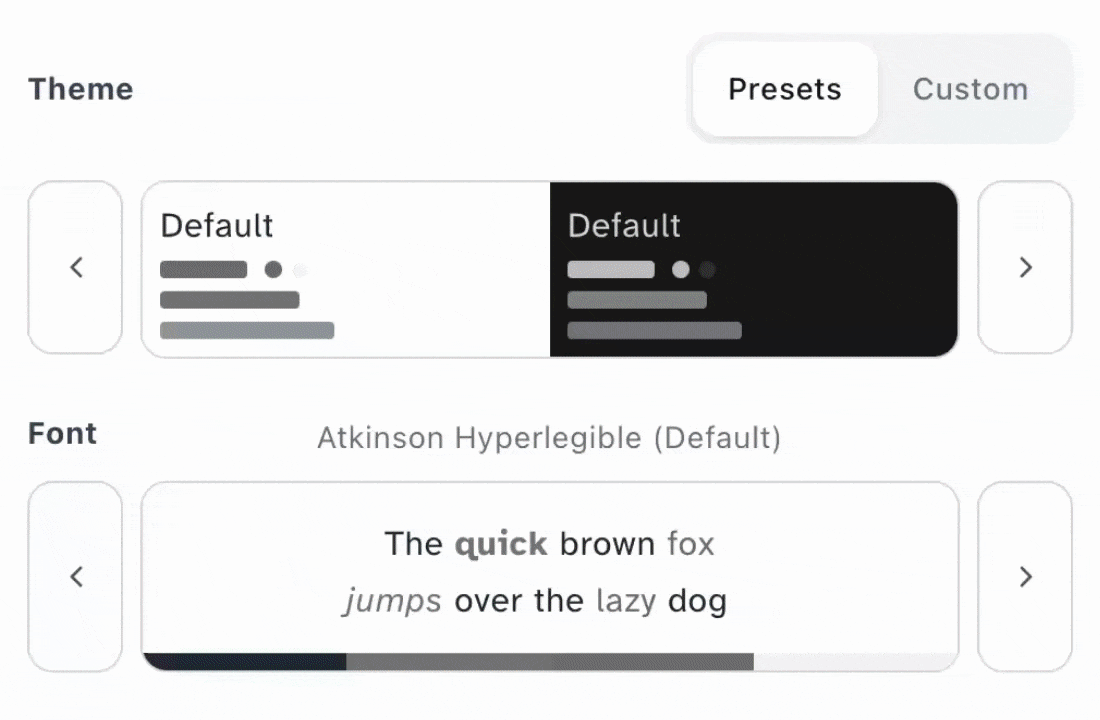1100x720 pixels.
Task: Switch to the next font
Action: pyautogui.click(x=1024, y=577)
